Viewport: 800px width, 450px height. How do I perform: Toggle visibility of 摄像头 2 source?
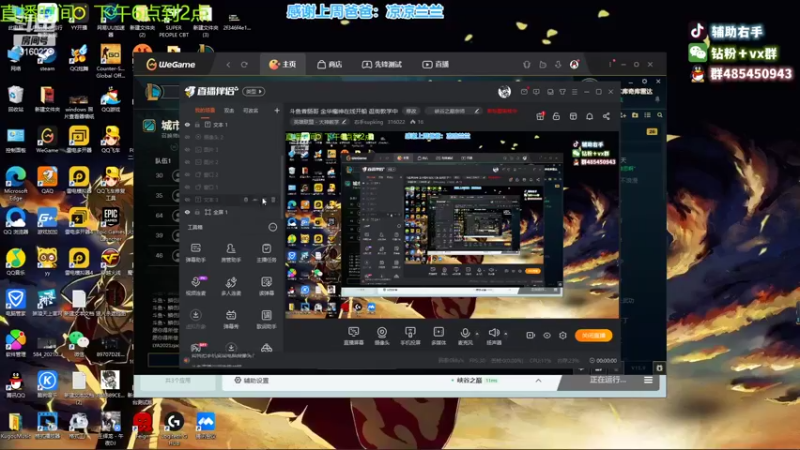[x=187, y=137]
